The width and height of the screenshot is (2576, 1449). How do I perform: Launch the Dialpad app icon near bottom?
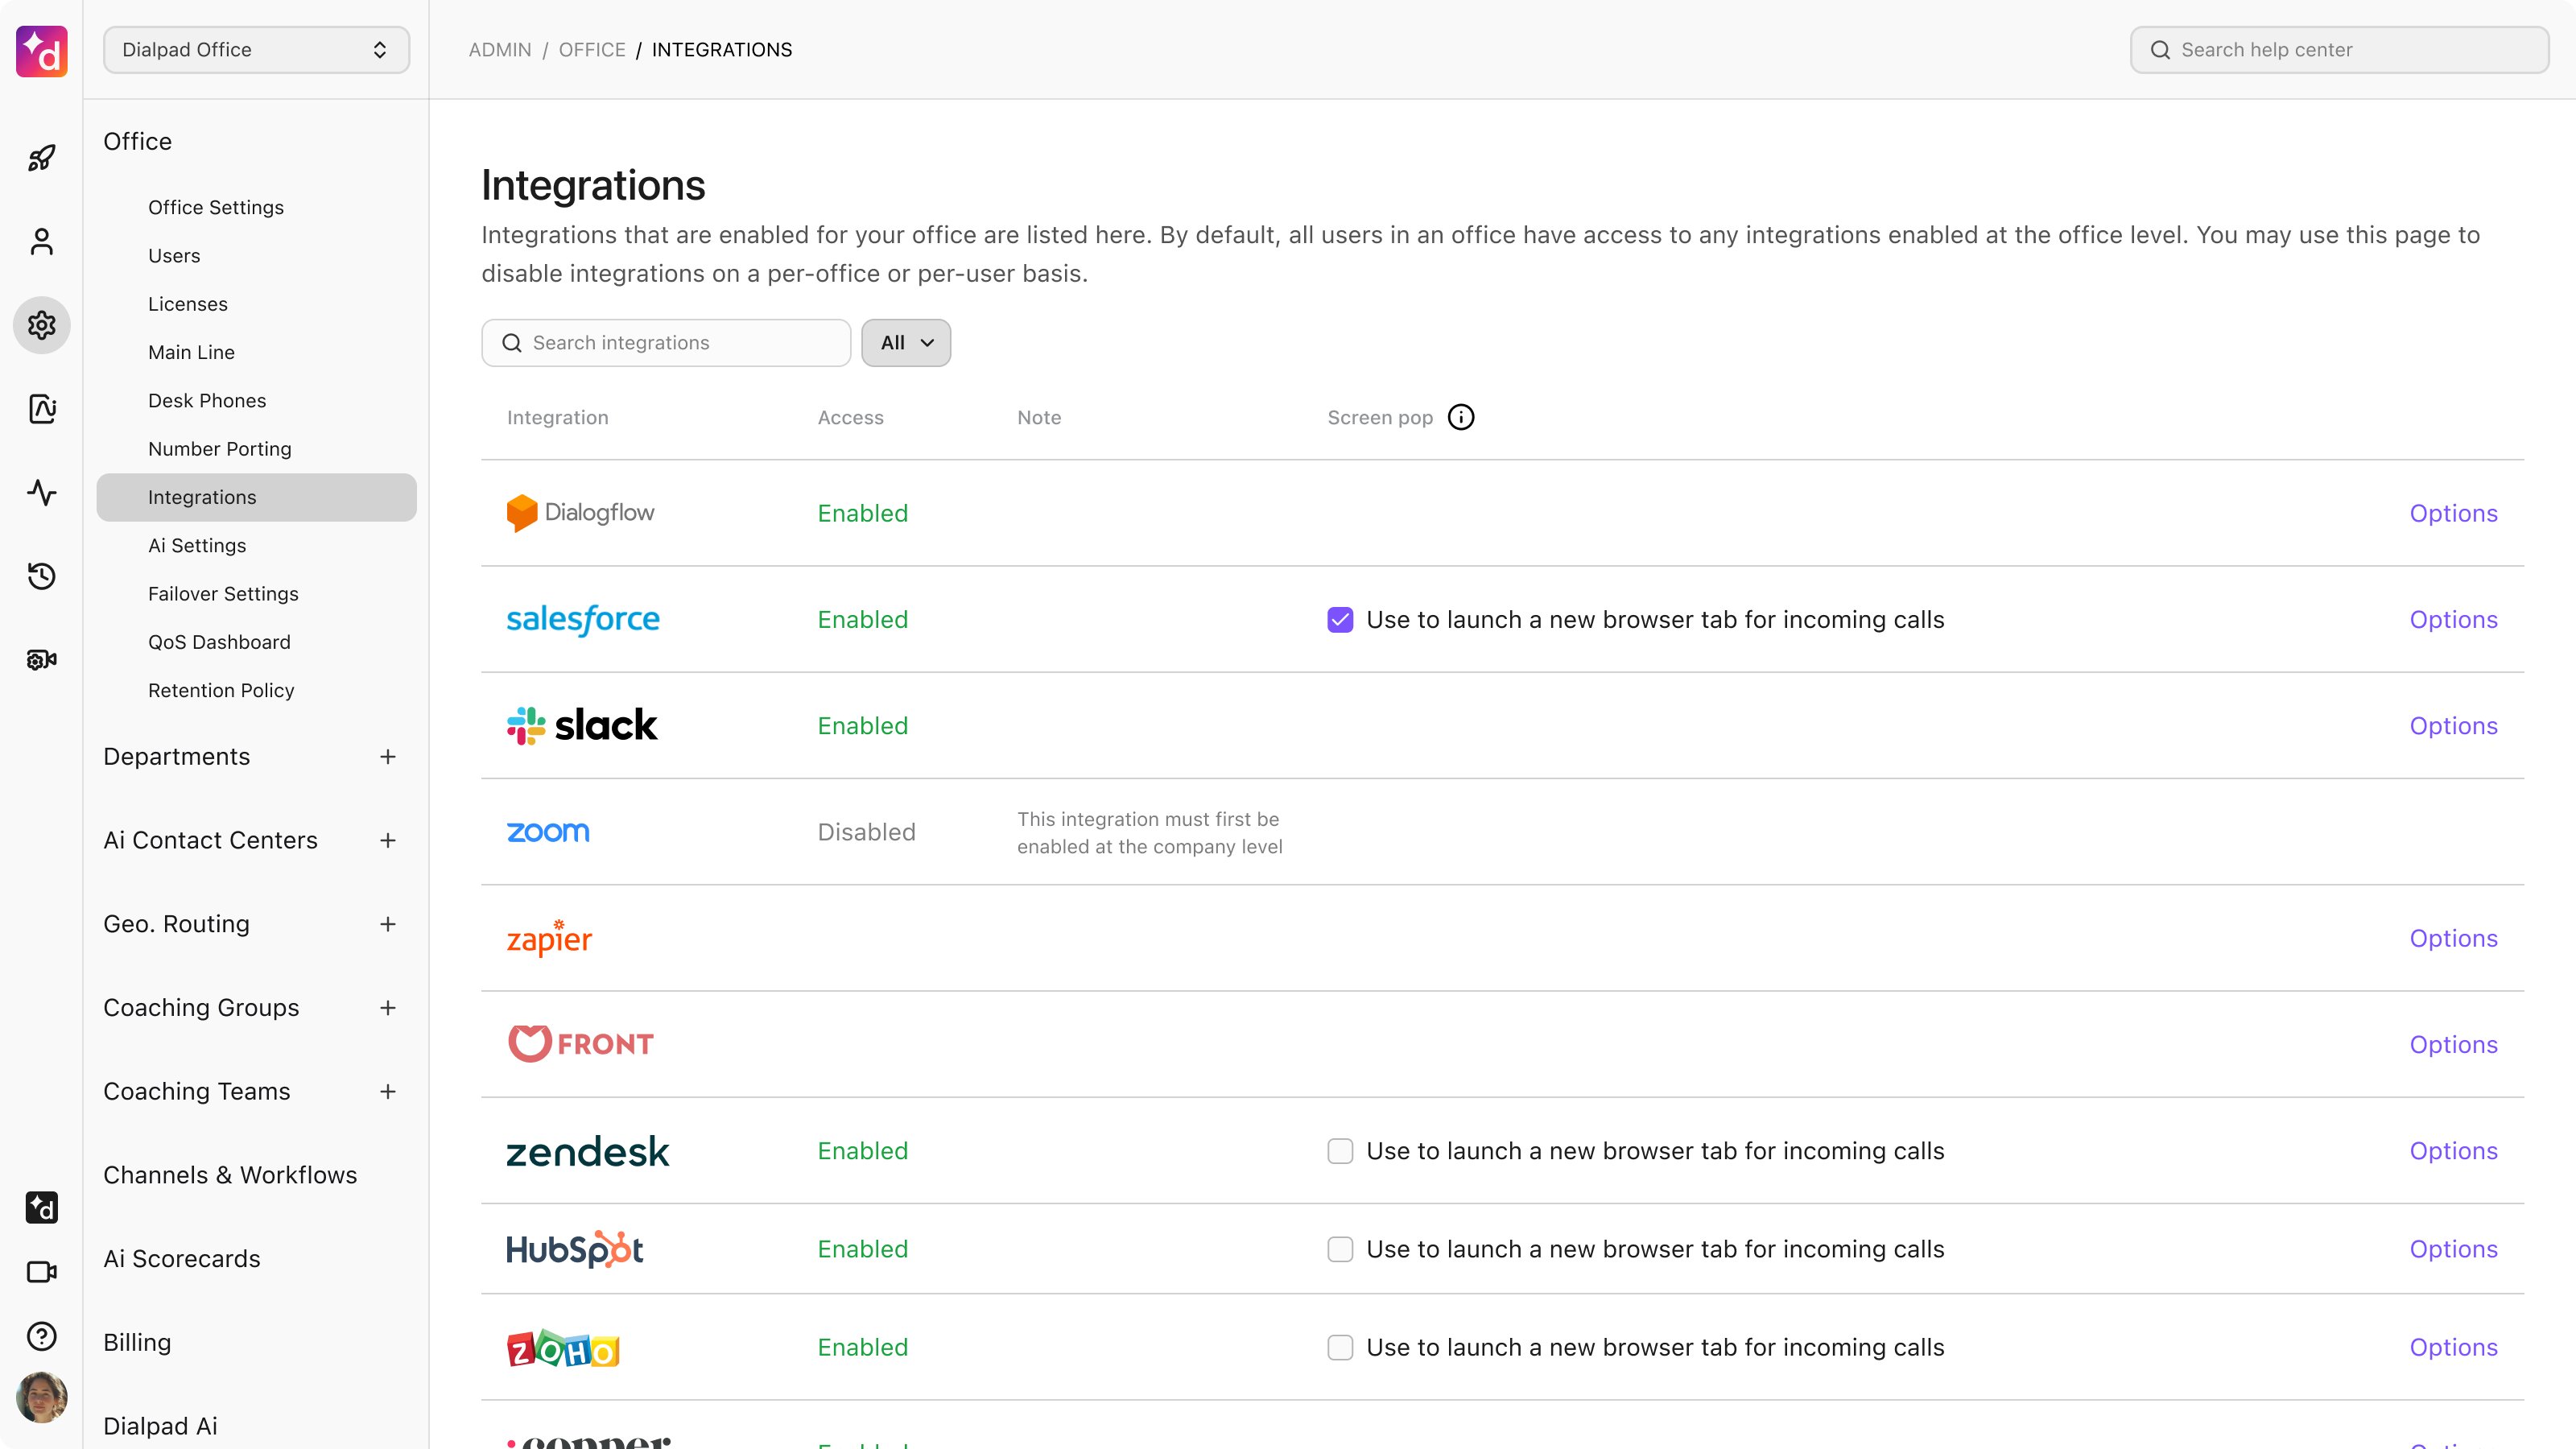click(41, 1207)
